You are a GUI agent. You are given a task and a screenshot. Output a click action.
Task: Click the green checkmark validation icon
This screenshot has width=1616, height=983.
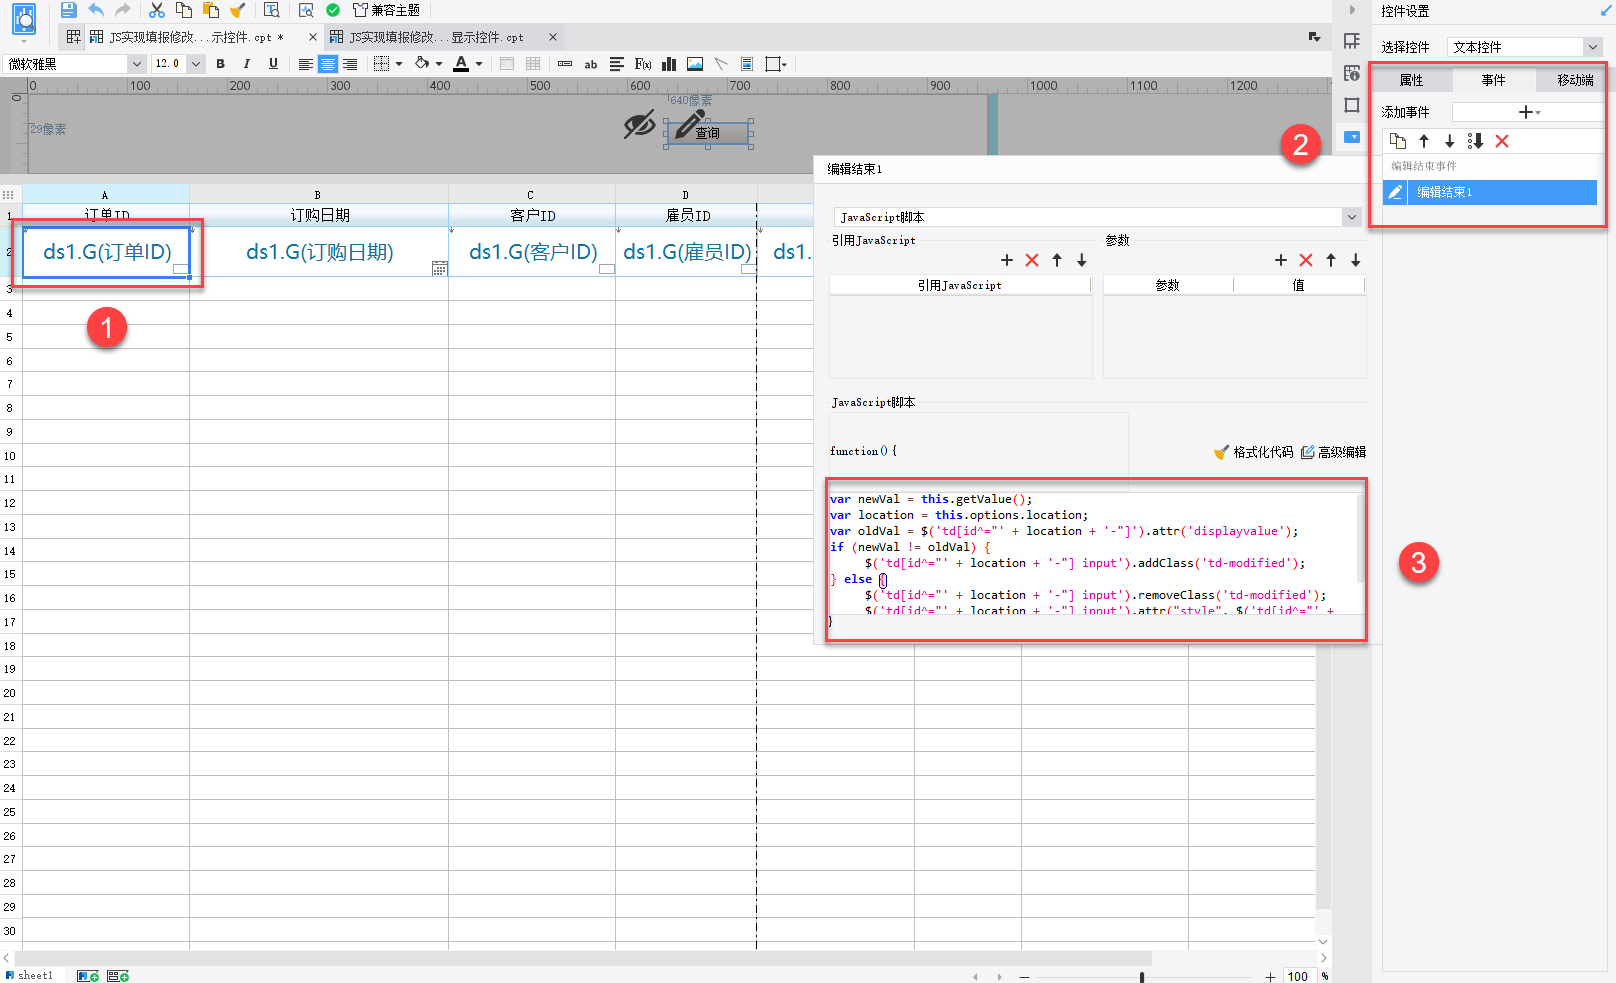[x=333, y=10]
